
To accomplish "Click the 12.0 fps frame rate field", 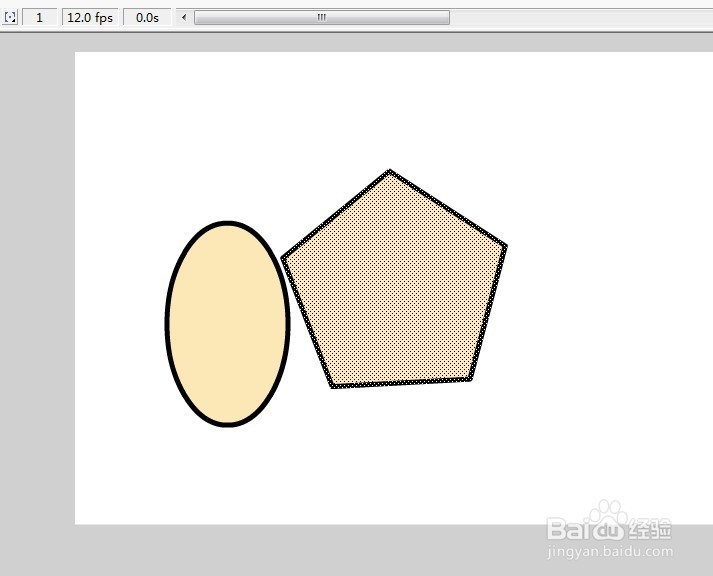I will coord(90,18).
